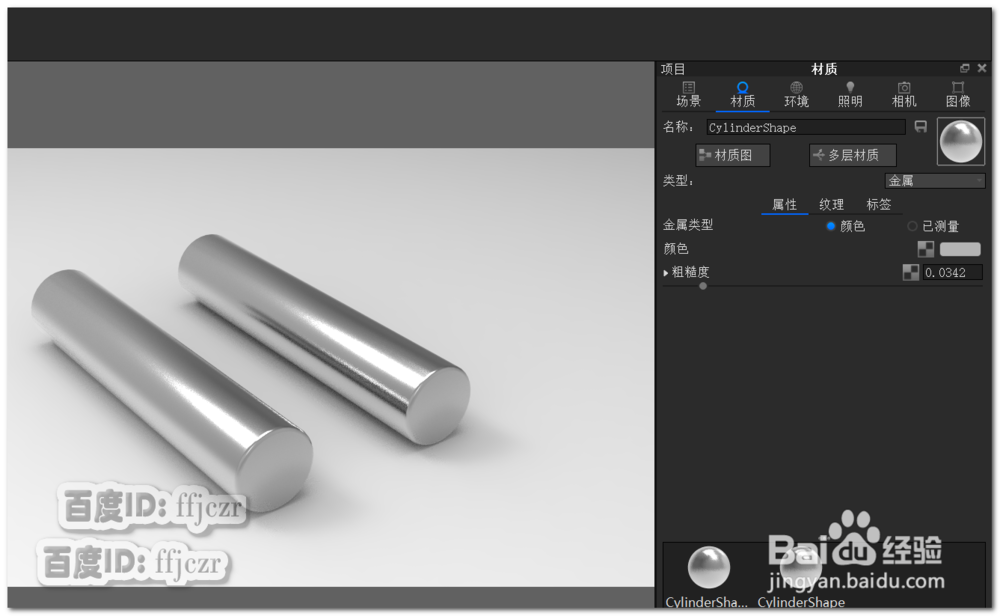Click the front cylinder in the viewport
The height and width of the screenshot is (616, 1000).
tap(172, 389)
